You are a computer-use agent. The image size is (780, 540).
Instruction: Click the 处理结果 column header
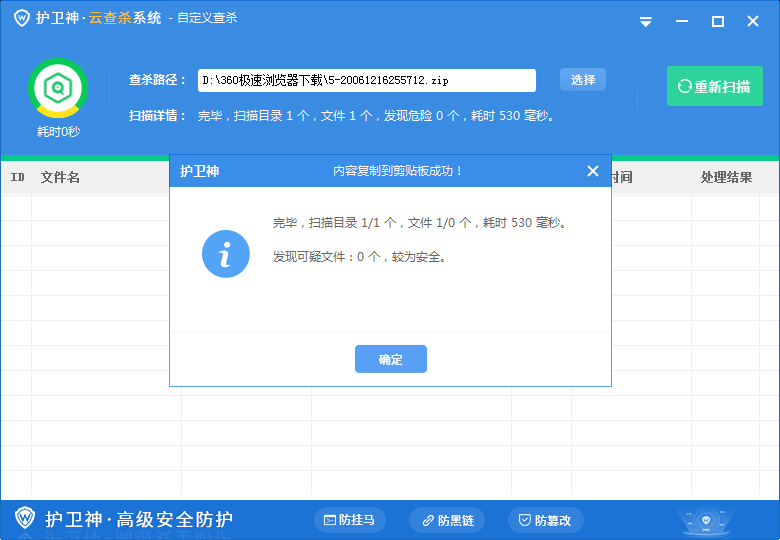[726, 177]
